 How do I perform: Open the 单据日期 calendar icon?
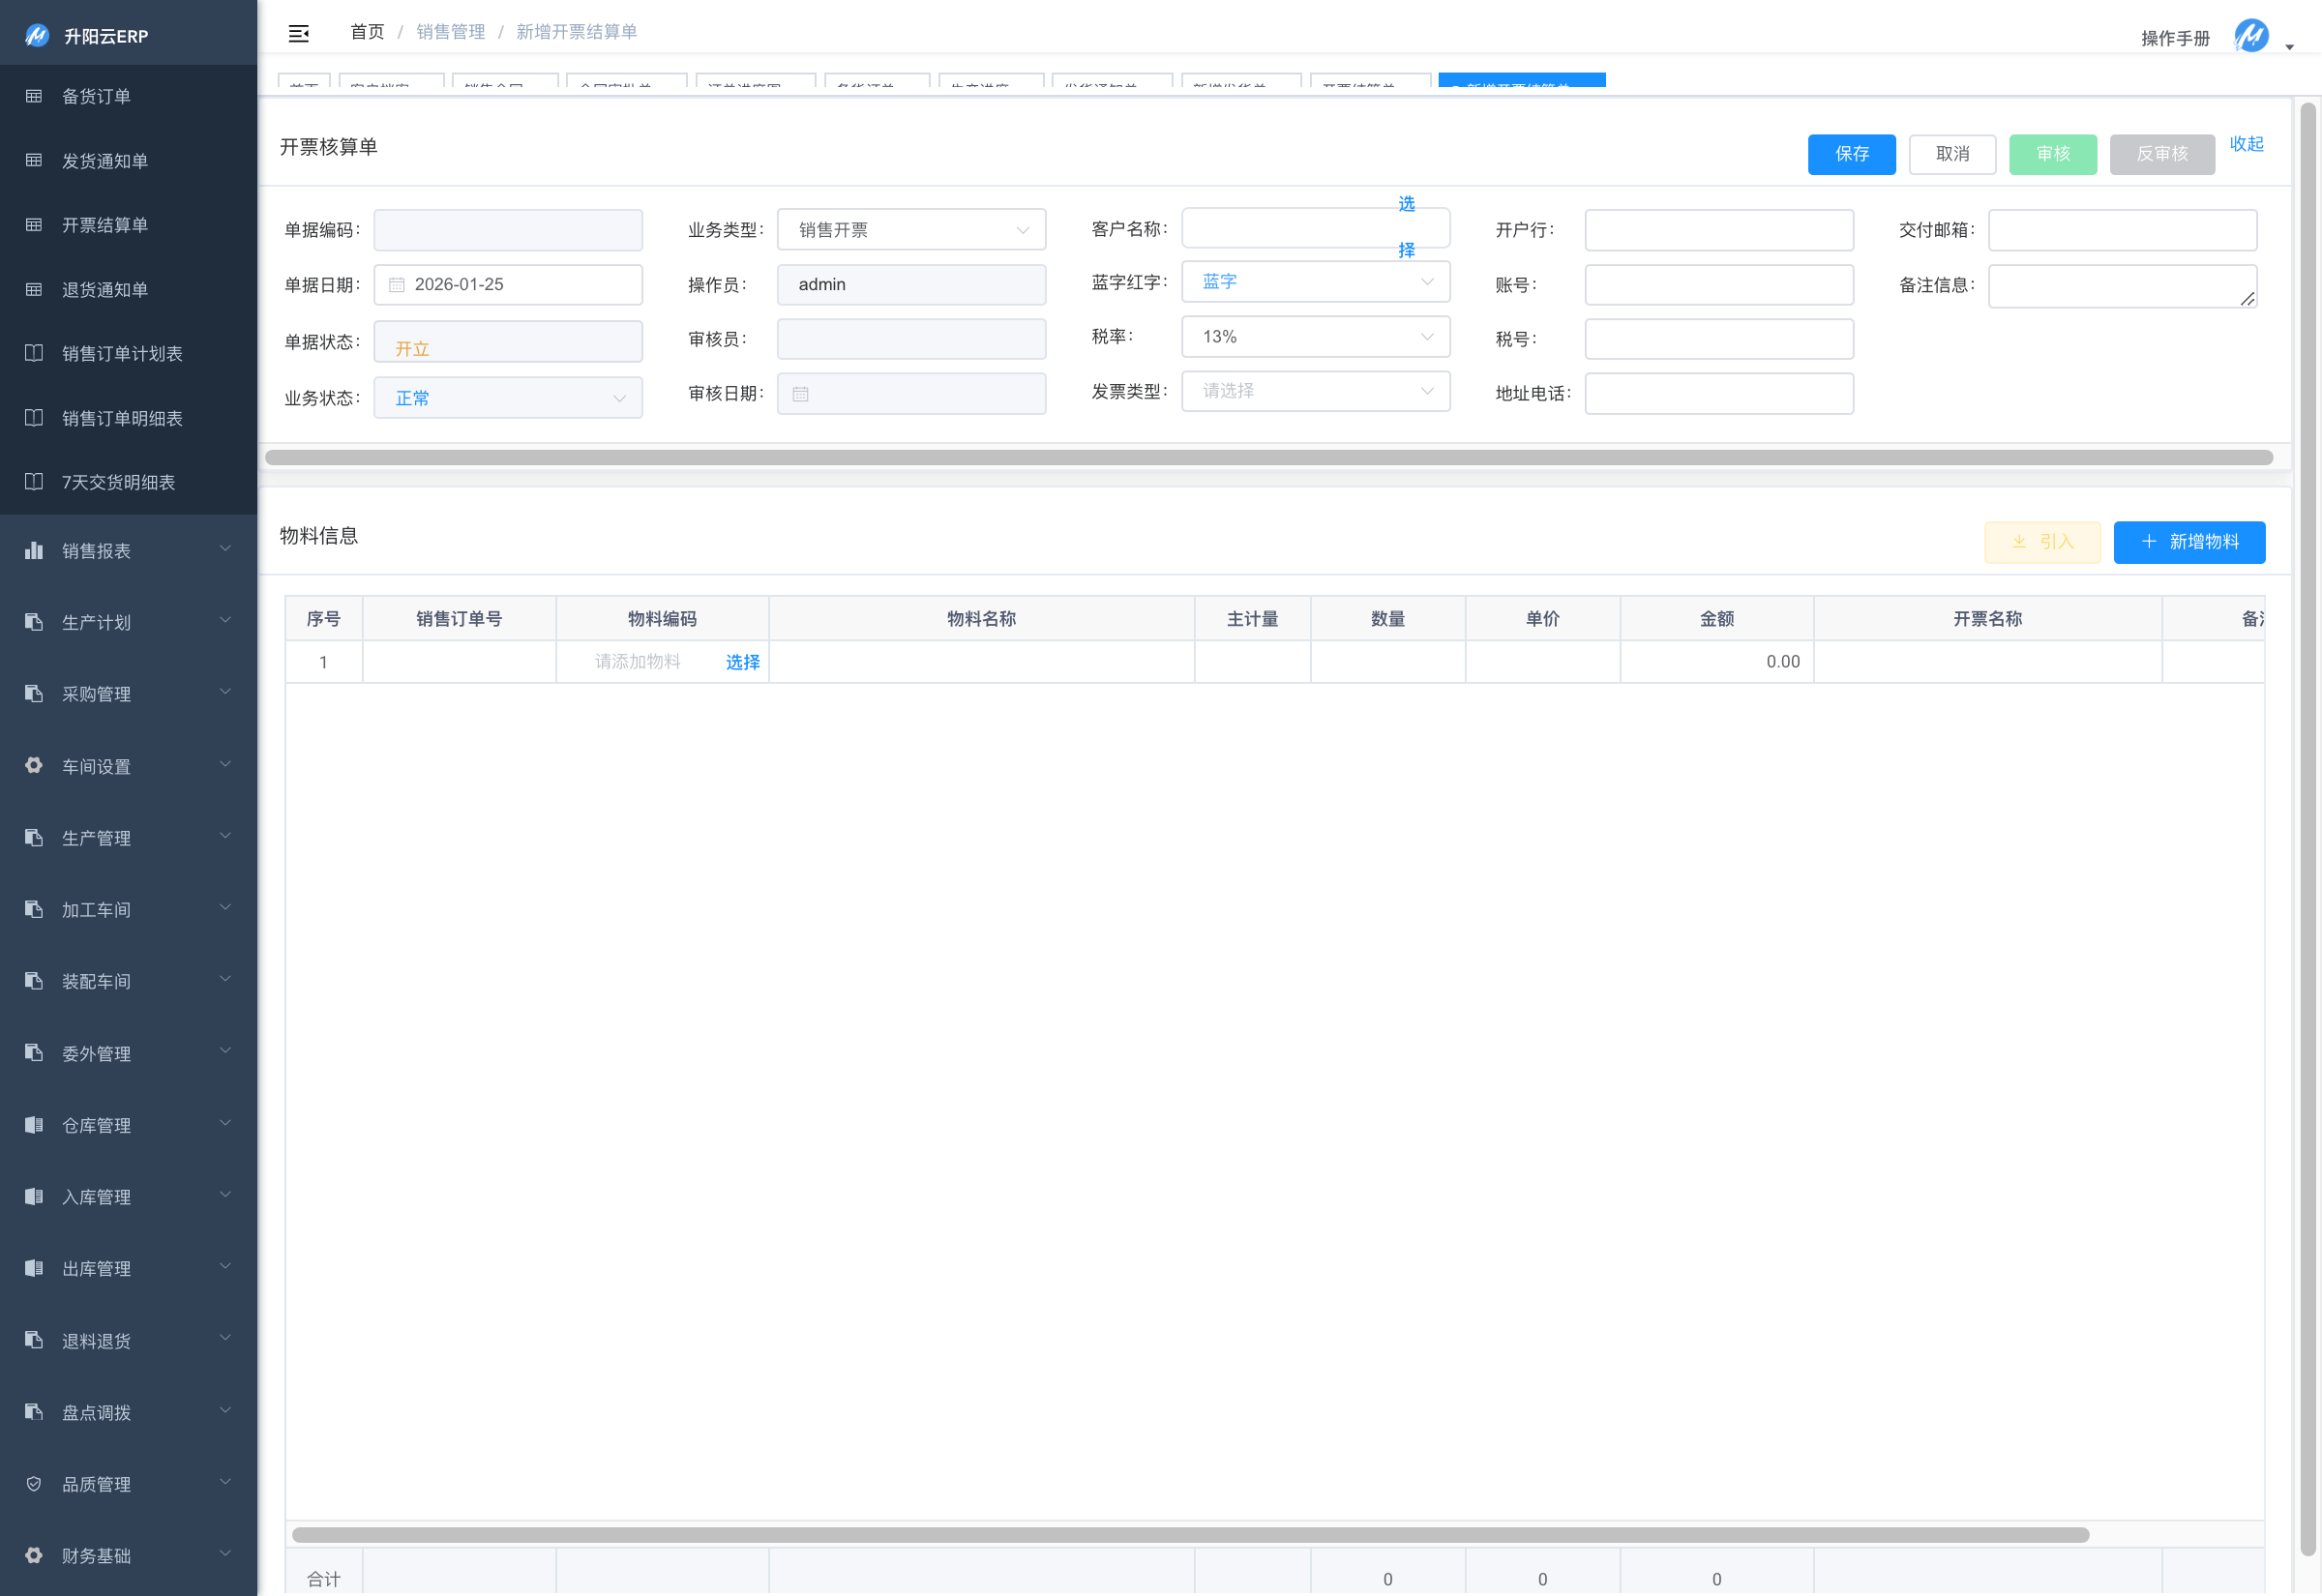pos(397,285)
